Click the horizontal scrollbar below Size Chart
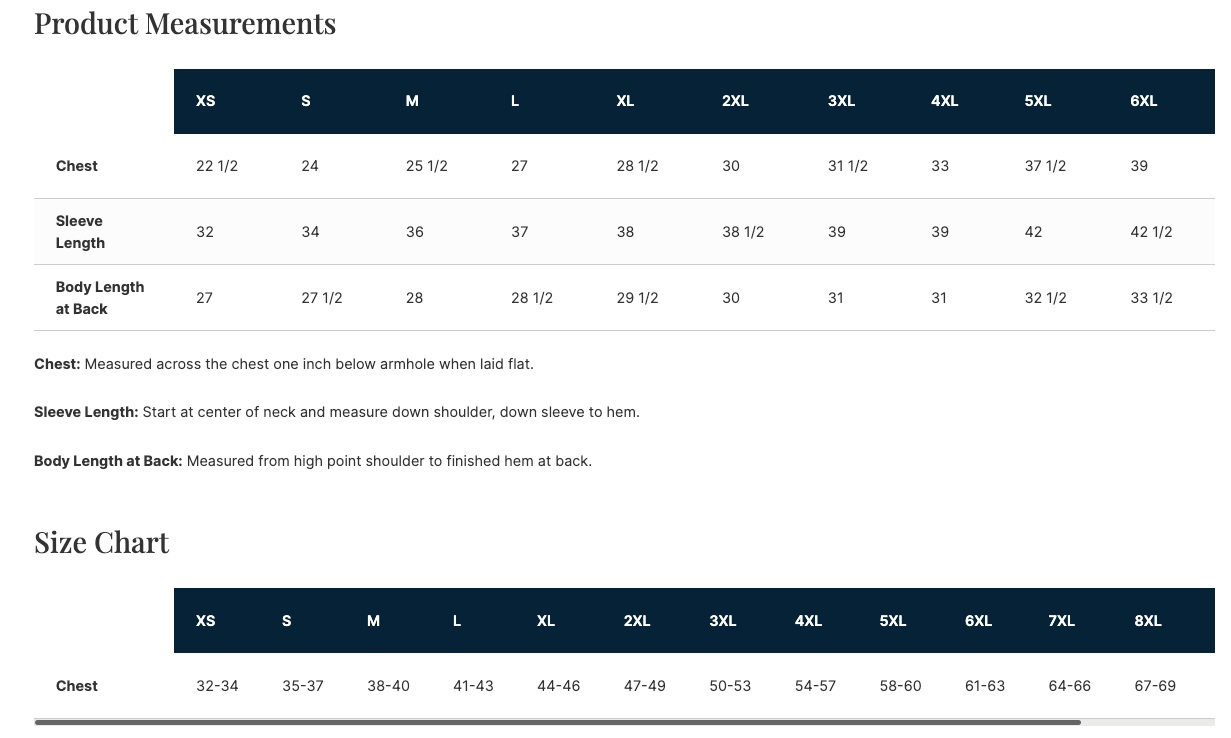The height and width of the screenshot is (738, 1231). point(557,722)
